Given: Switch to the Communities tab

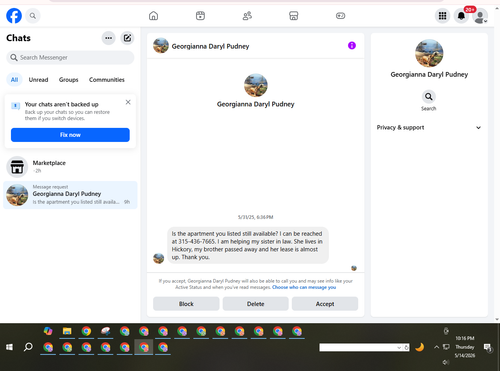Looking at the screenshot, I should [107, 80].
